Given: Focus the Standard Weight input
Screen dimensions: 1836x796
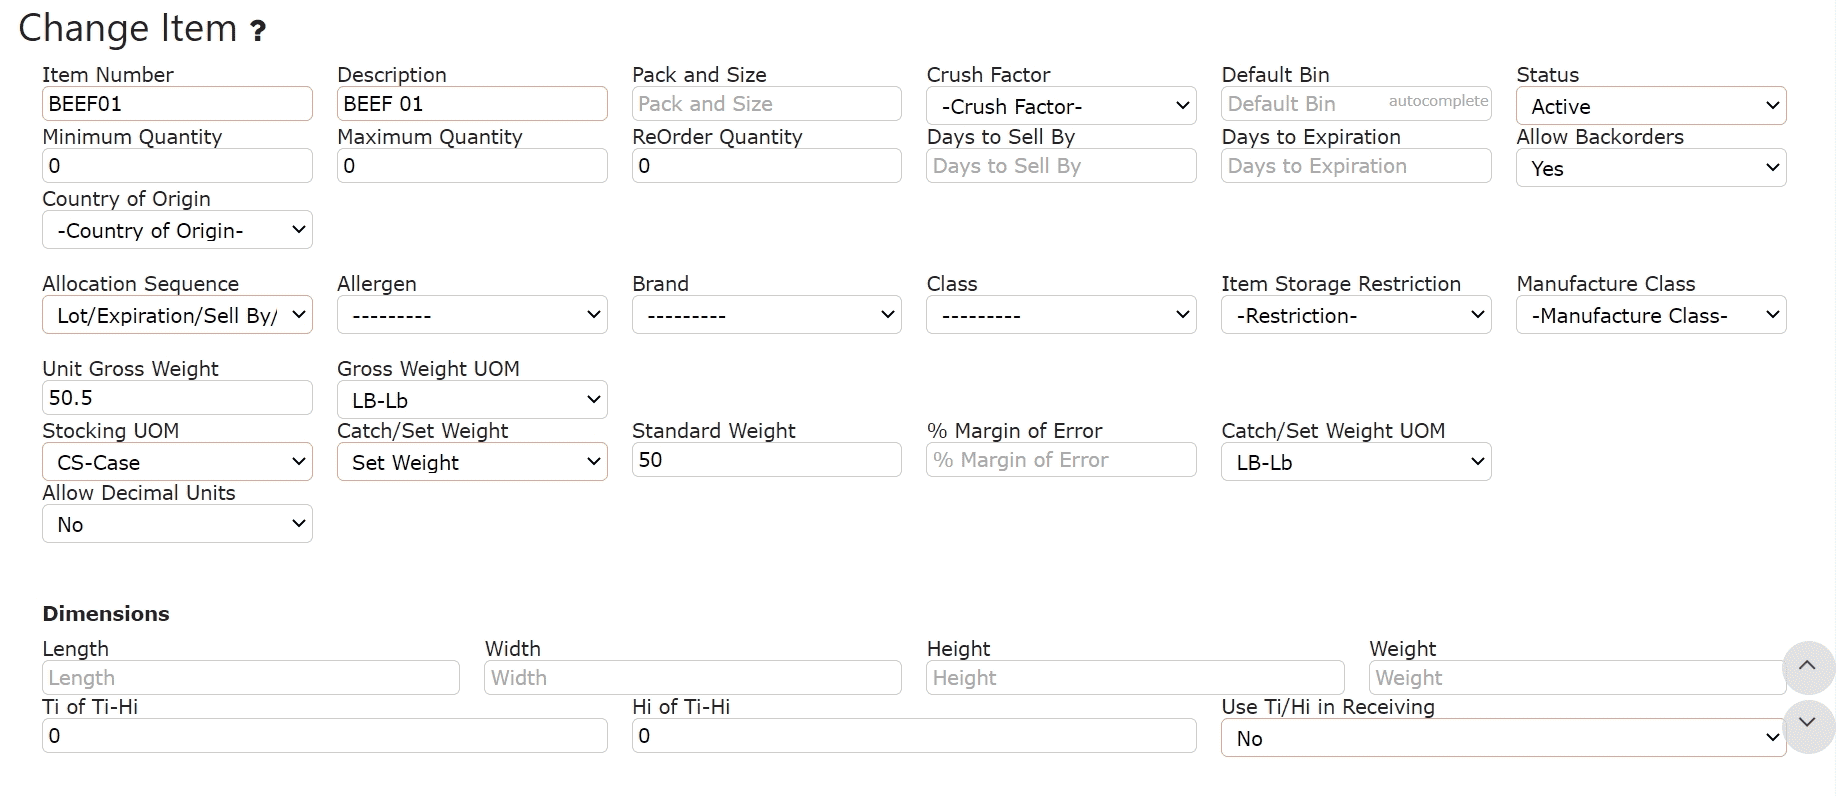Looking at the screenshot, I should point(767,460).
